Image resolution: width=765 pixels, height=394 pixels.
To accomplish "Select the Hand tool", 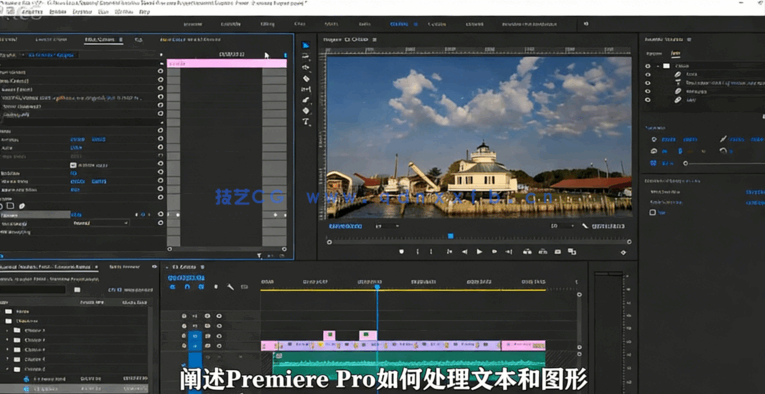I will click(x=306, y=111).
